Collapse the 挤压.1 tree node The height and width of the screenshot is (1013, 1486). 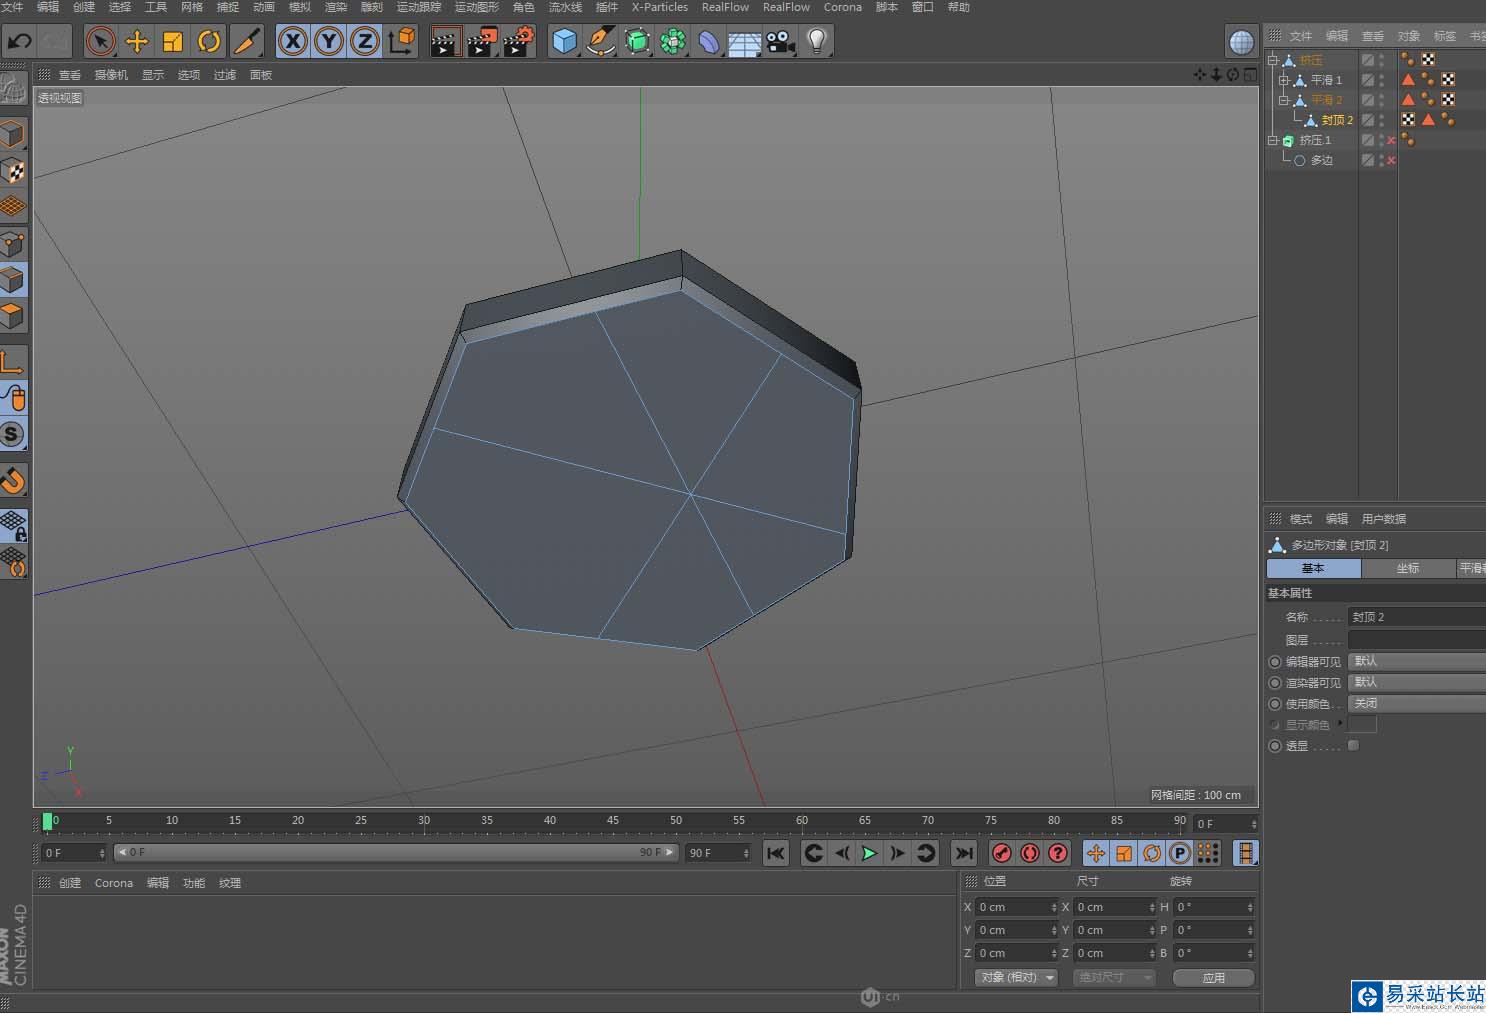tap(1273, 140)
